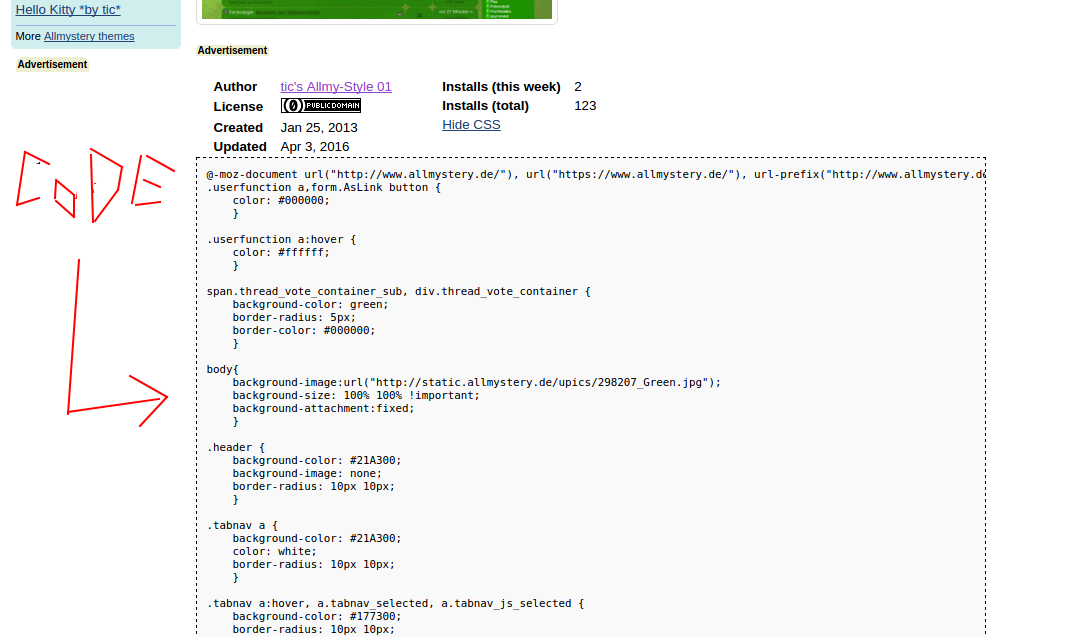Click the Advertisement label in the sidebar
Screen dimensions: 1086x637
[x=53, y=64]
